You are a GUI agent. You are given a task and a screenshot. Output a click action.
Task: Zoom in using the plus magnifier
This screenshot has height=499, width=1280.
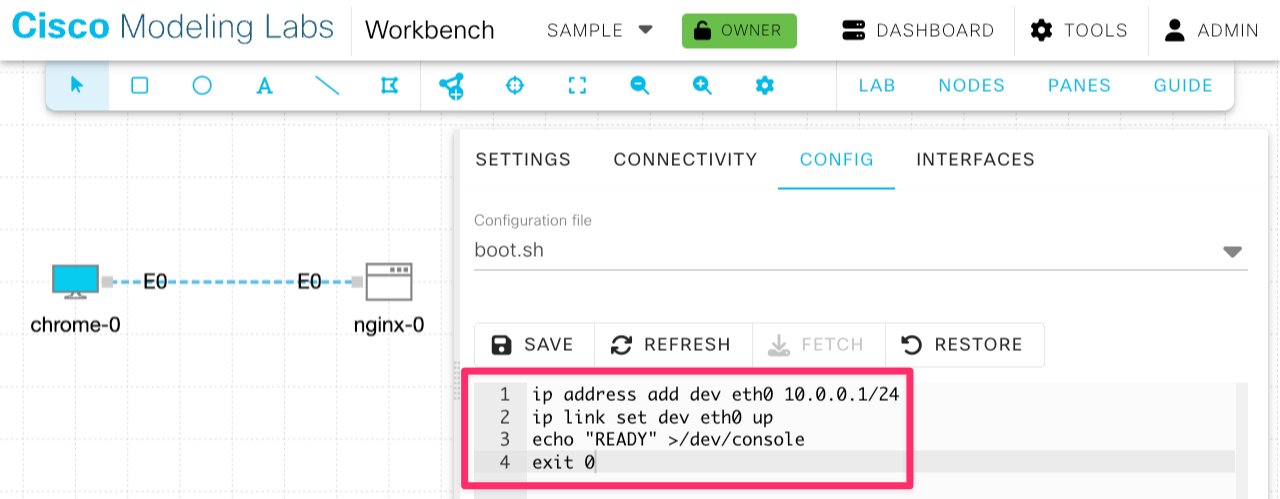coord(702,86)
